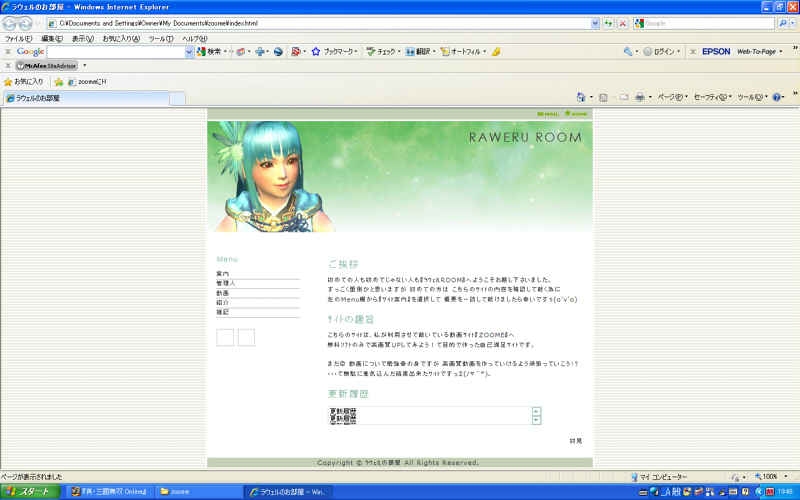Click the add-to-favorites bar star icon
The image size is (800, 500).
pyautogui.click(x=59, y=82)
